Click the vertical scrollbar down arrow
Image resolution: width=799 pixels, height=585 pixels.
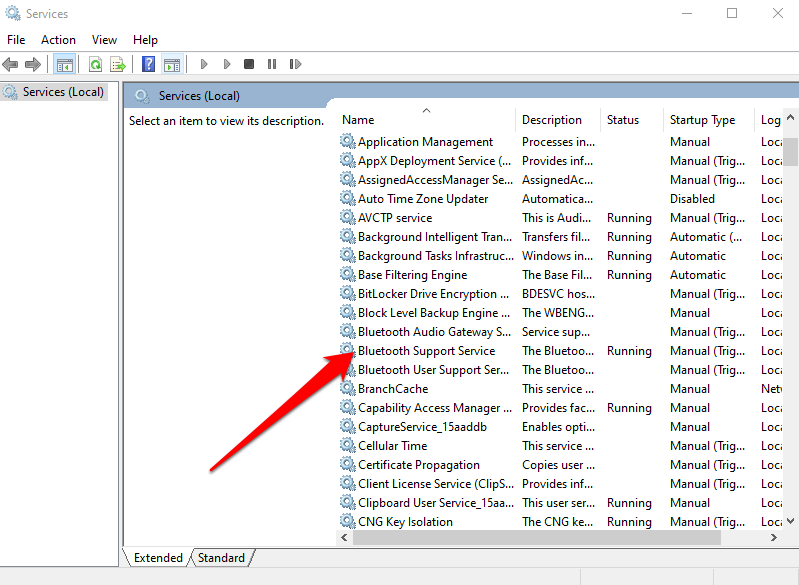click(790, 520)
